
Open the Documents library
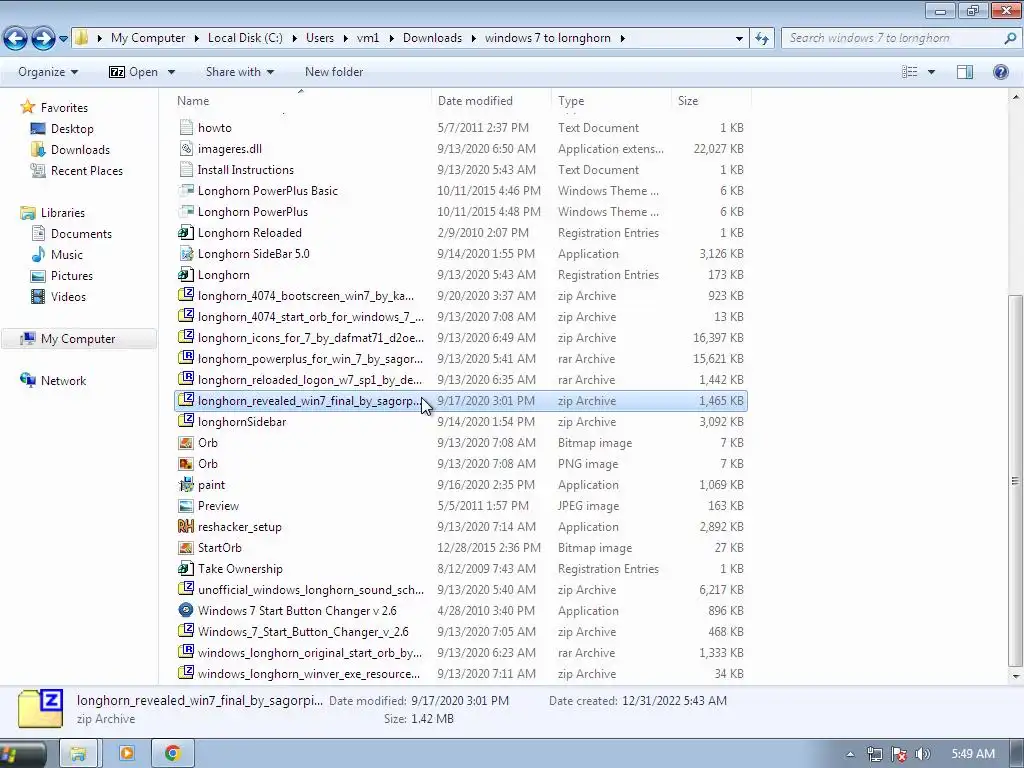click(81, 234)
